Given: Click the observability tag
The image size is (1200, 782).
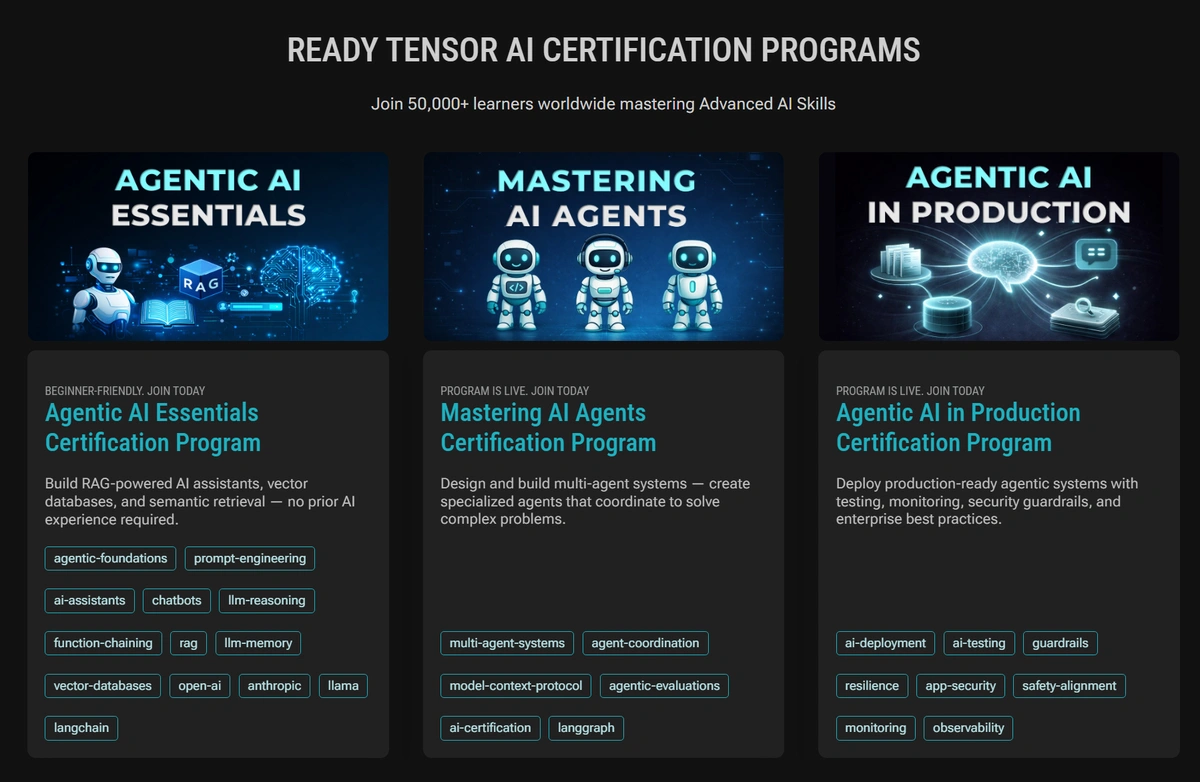Looking at the screenshot, I should click(x=968, y=728).
